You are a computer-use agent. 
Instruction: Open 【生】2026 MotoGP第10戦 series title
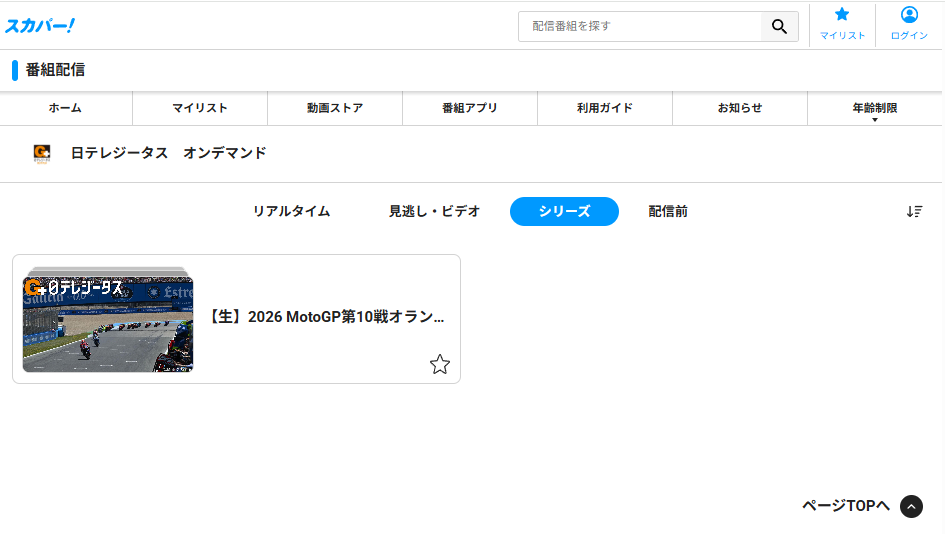tap(325, 317)
